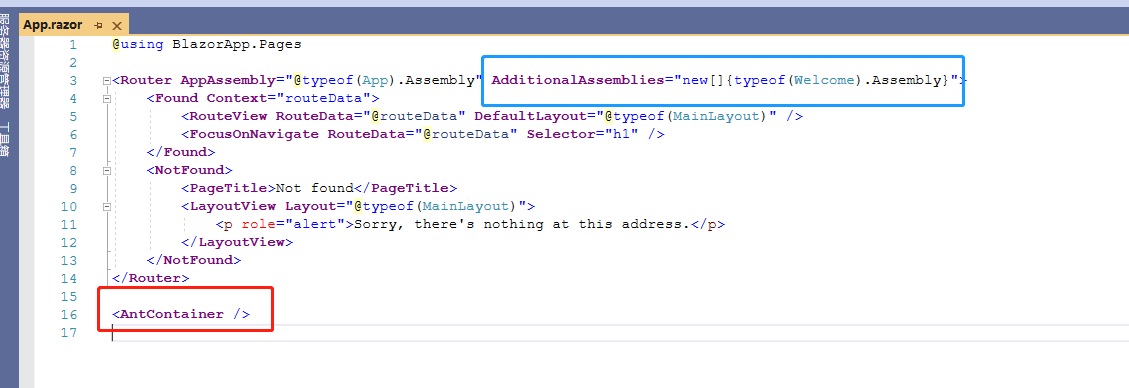The image size is (1129, 388).
Task: Click line number 15 in the gutter
Action: [x=68, y=296]
